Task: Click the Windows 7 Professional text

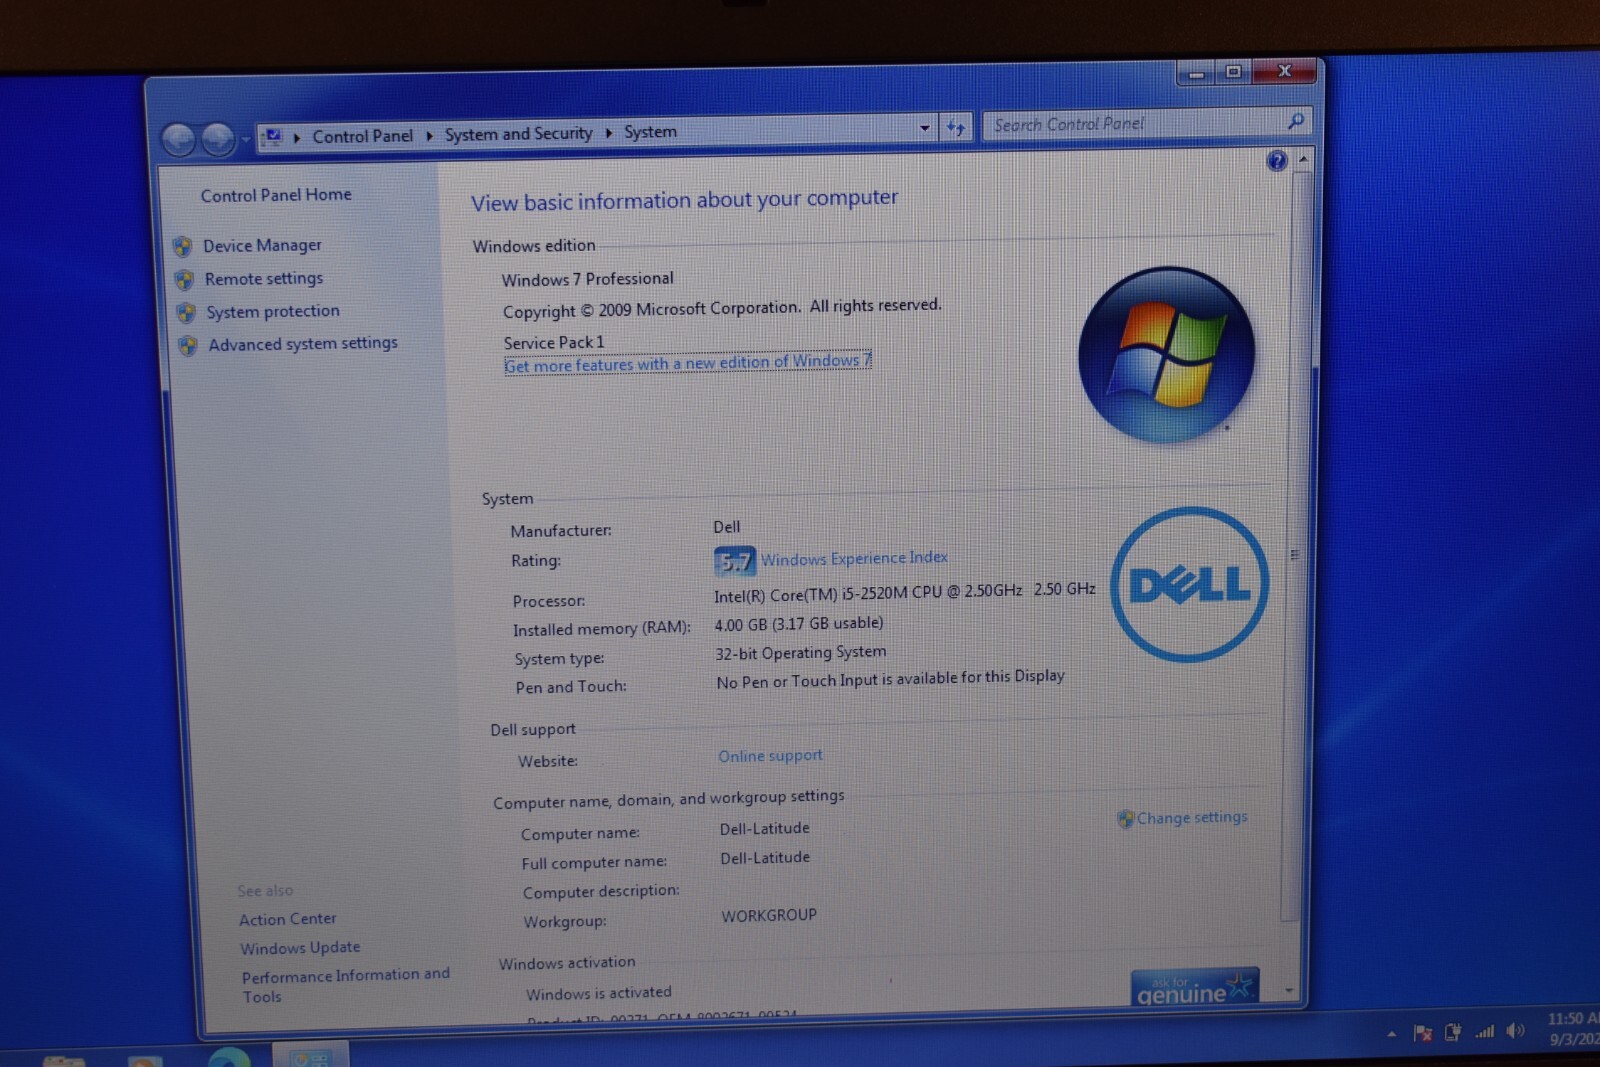Action: 588,279
